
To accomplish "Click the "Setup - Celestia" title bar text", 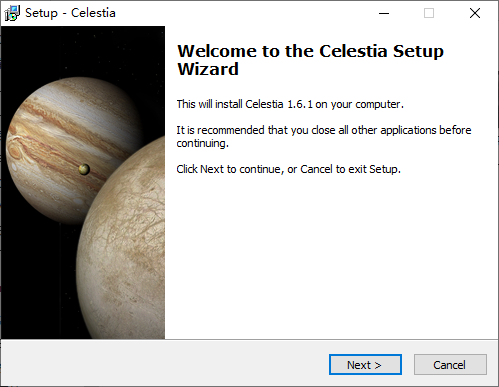I will click(70, 13).
